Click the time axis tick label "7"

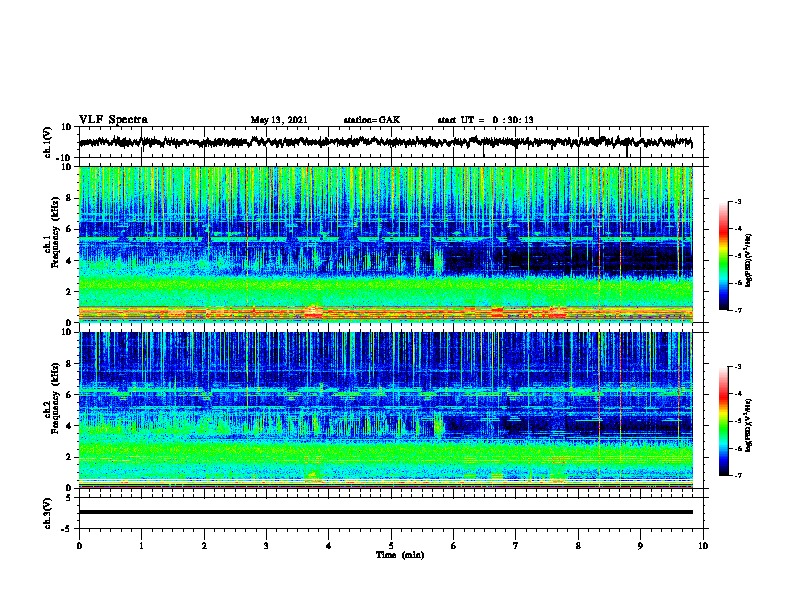point(516,546)
